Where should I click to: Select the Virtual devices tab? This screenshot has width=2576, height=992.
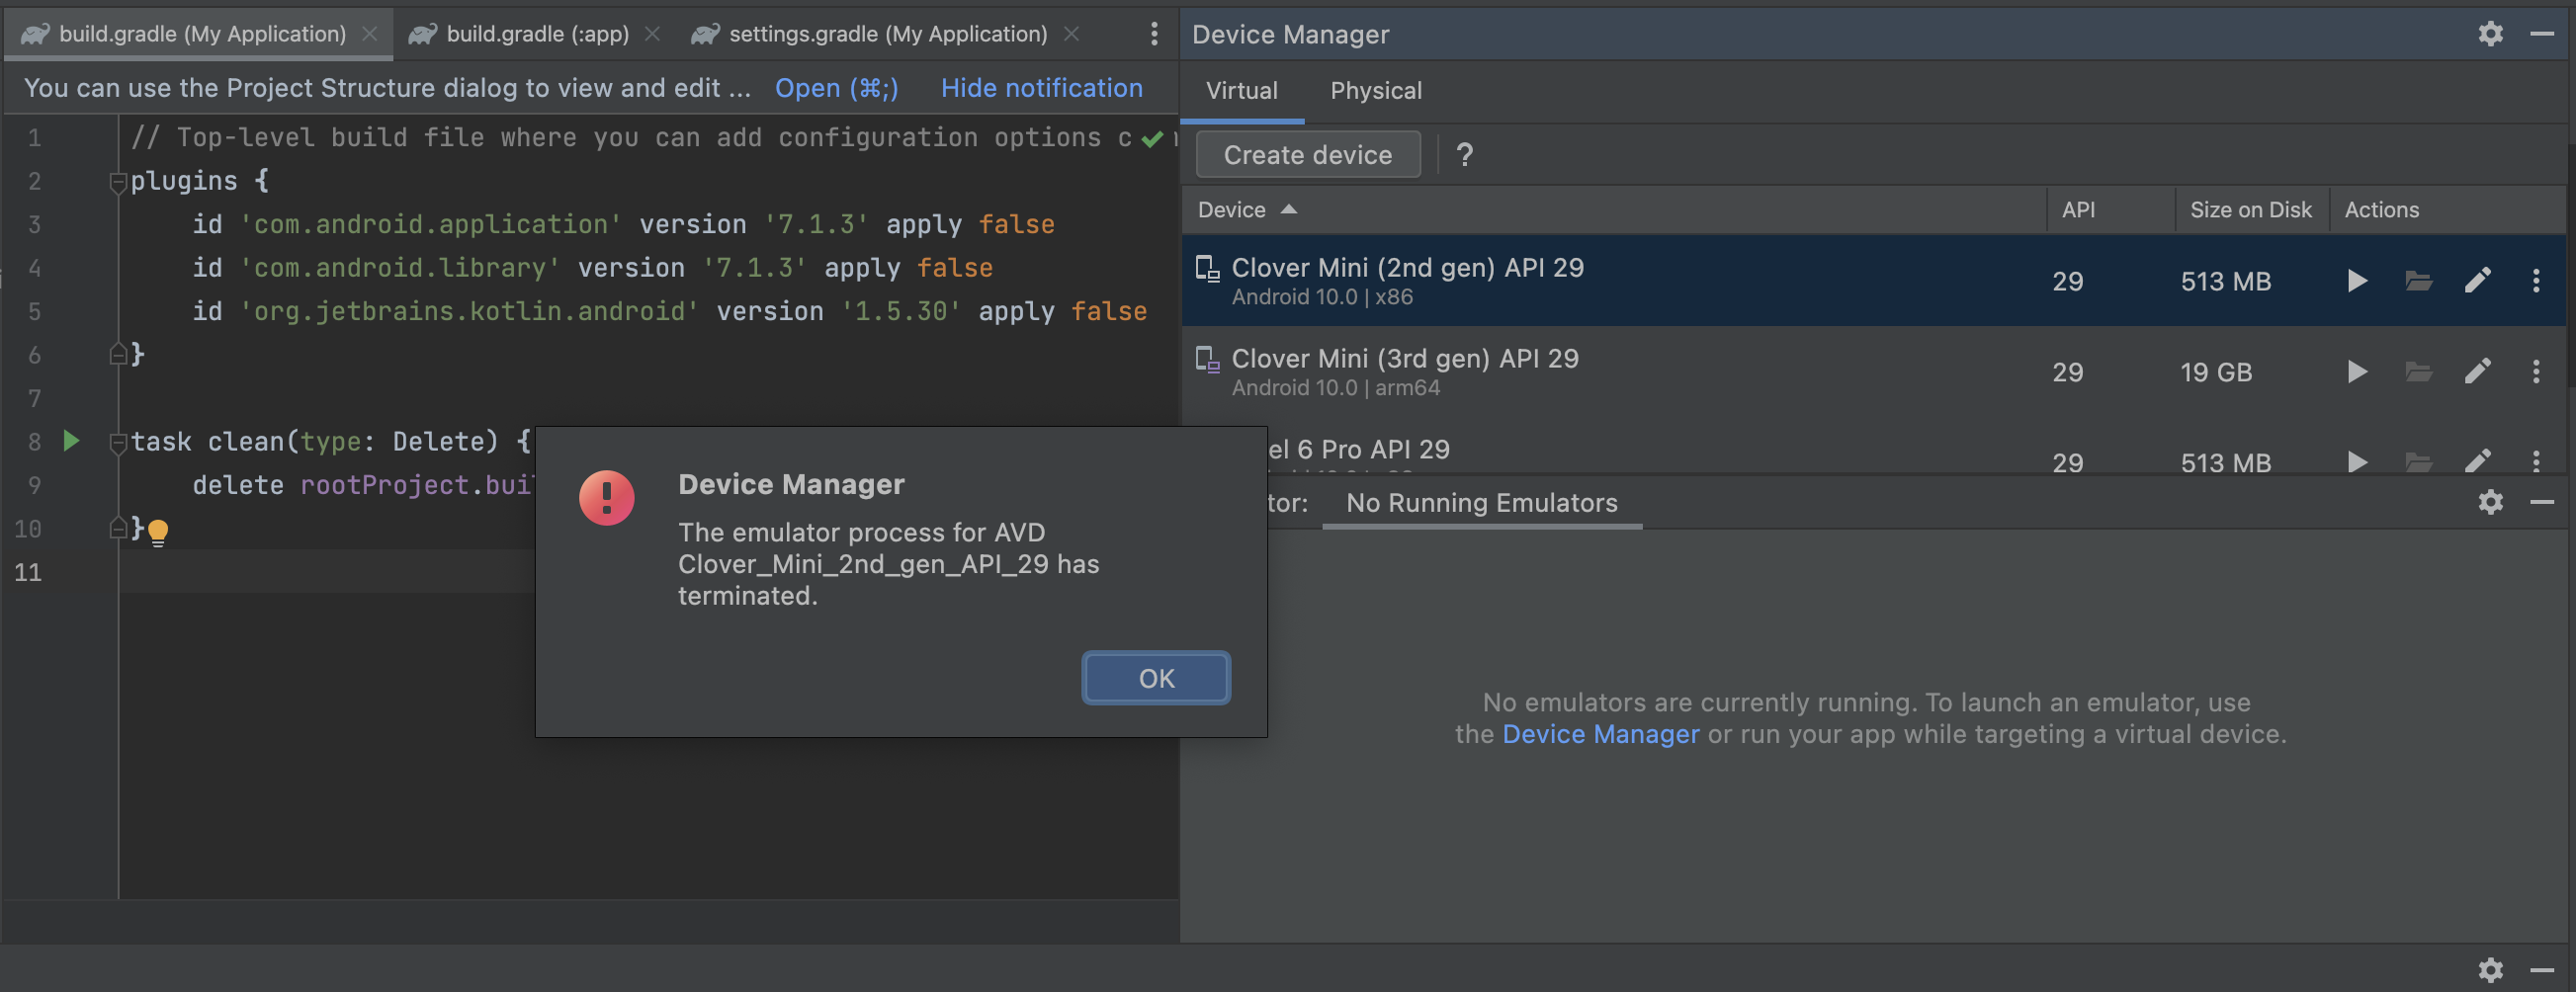point(1241,91)
